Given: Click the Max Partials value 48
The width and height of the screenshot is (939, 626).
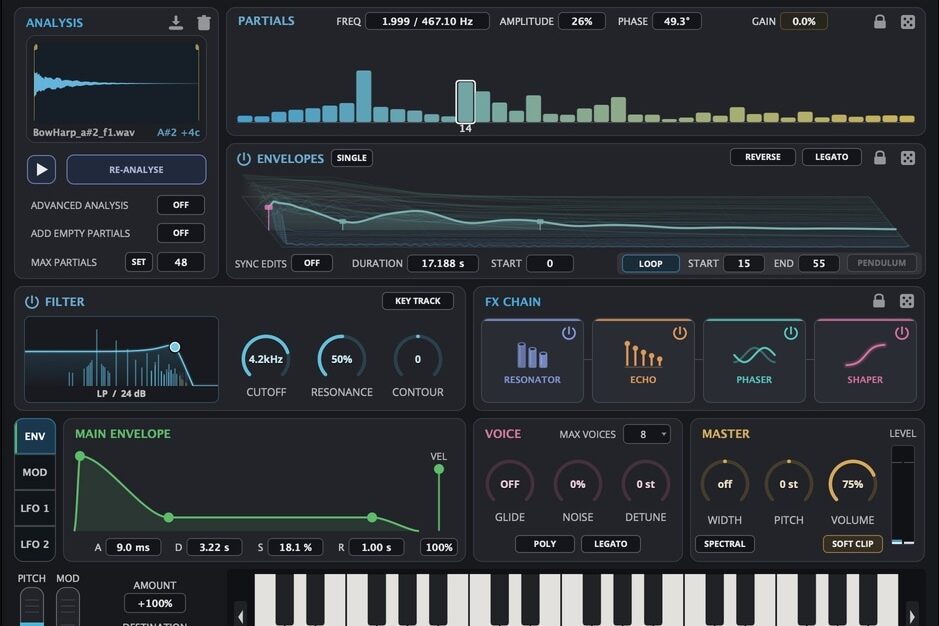Looking at the screenshot, I should click(x=181, y=262).
